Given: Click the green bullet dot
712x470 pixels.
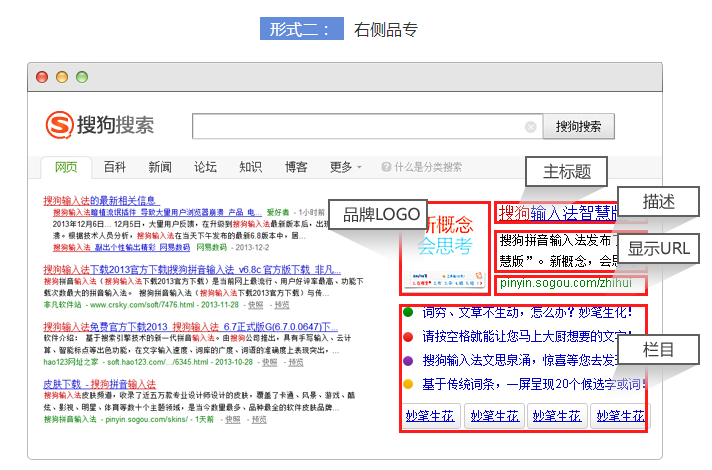Looking at the screenshot, I should click(408, 312).
